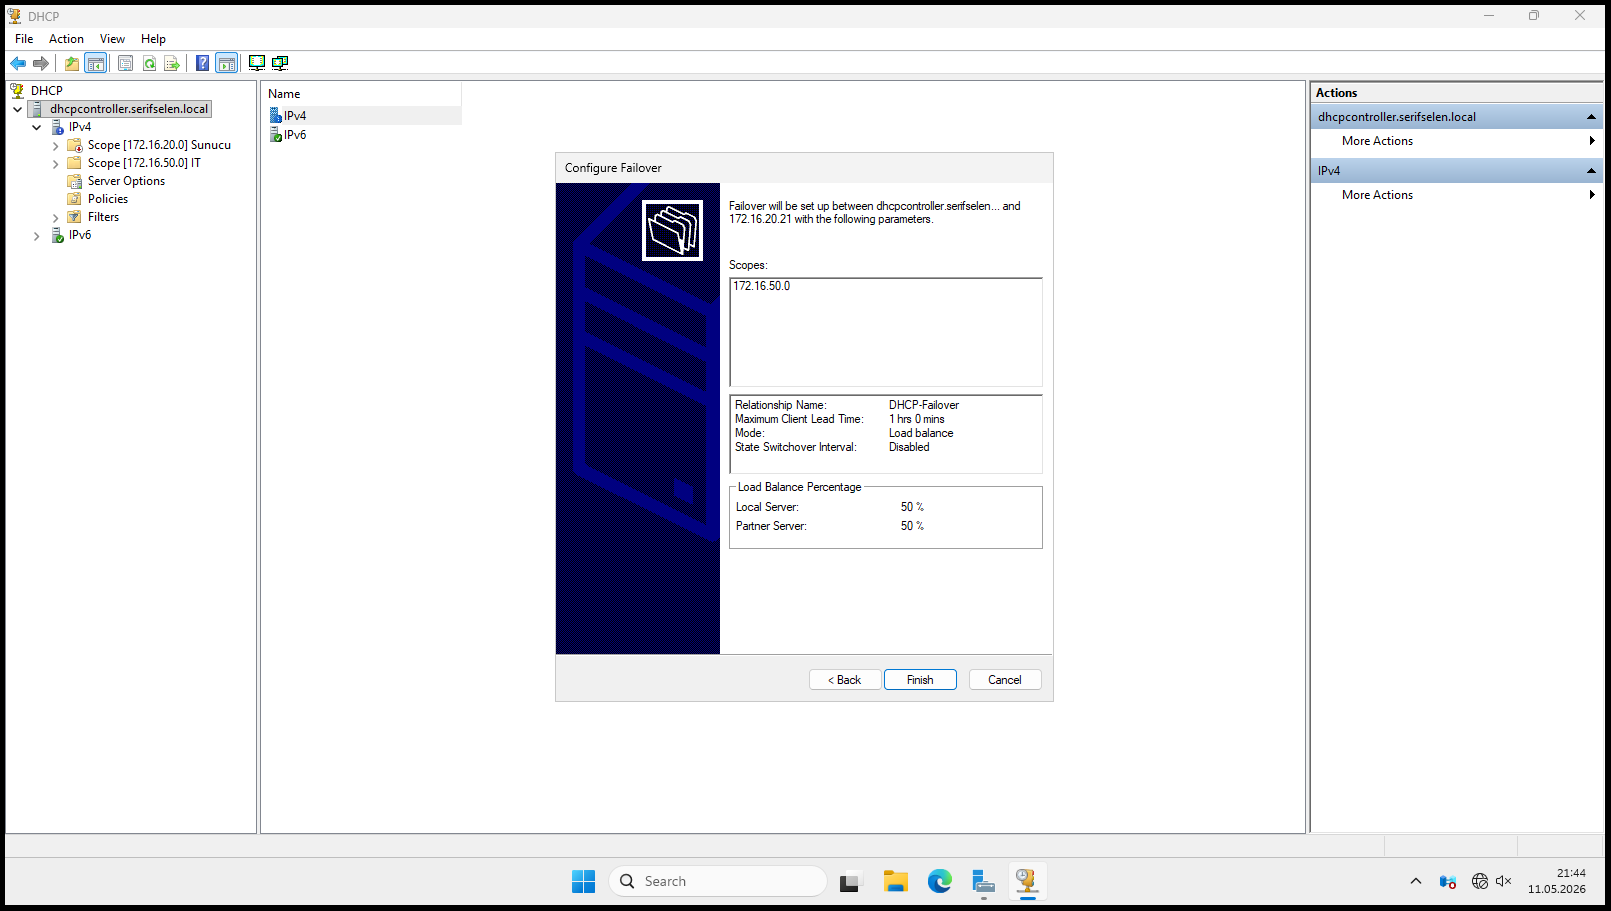Cancel the Configure Failover wizard
This screenshot has width=1611, height=911.
click(1005, 680)
